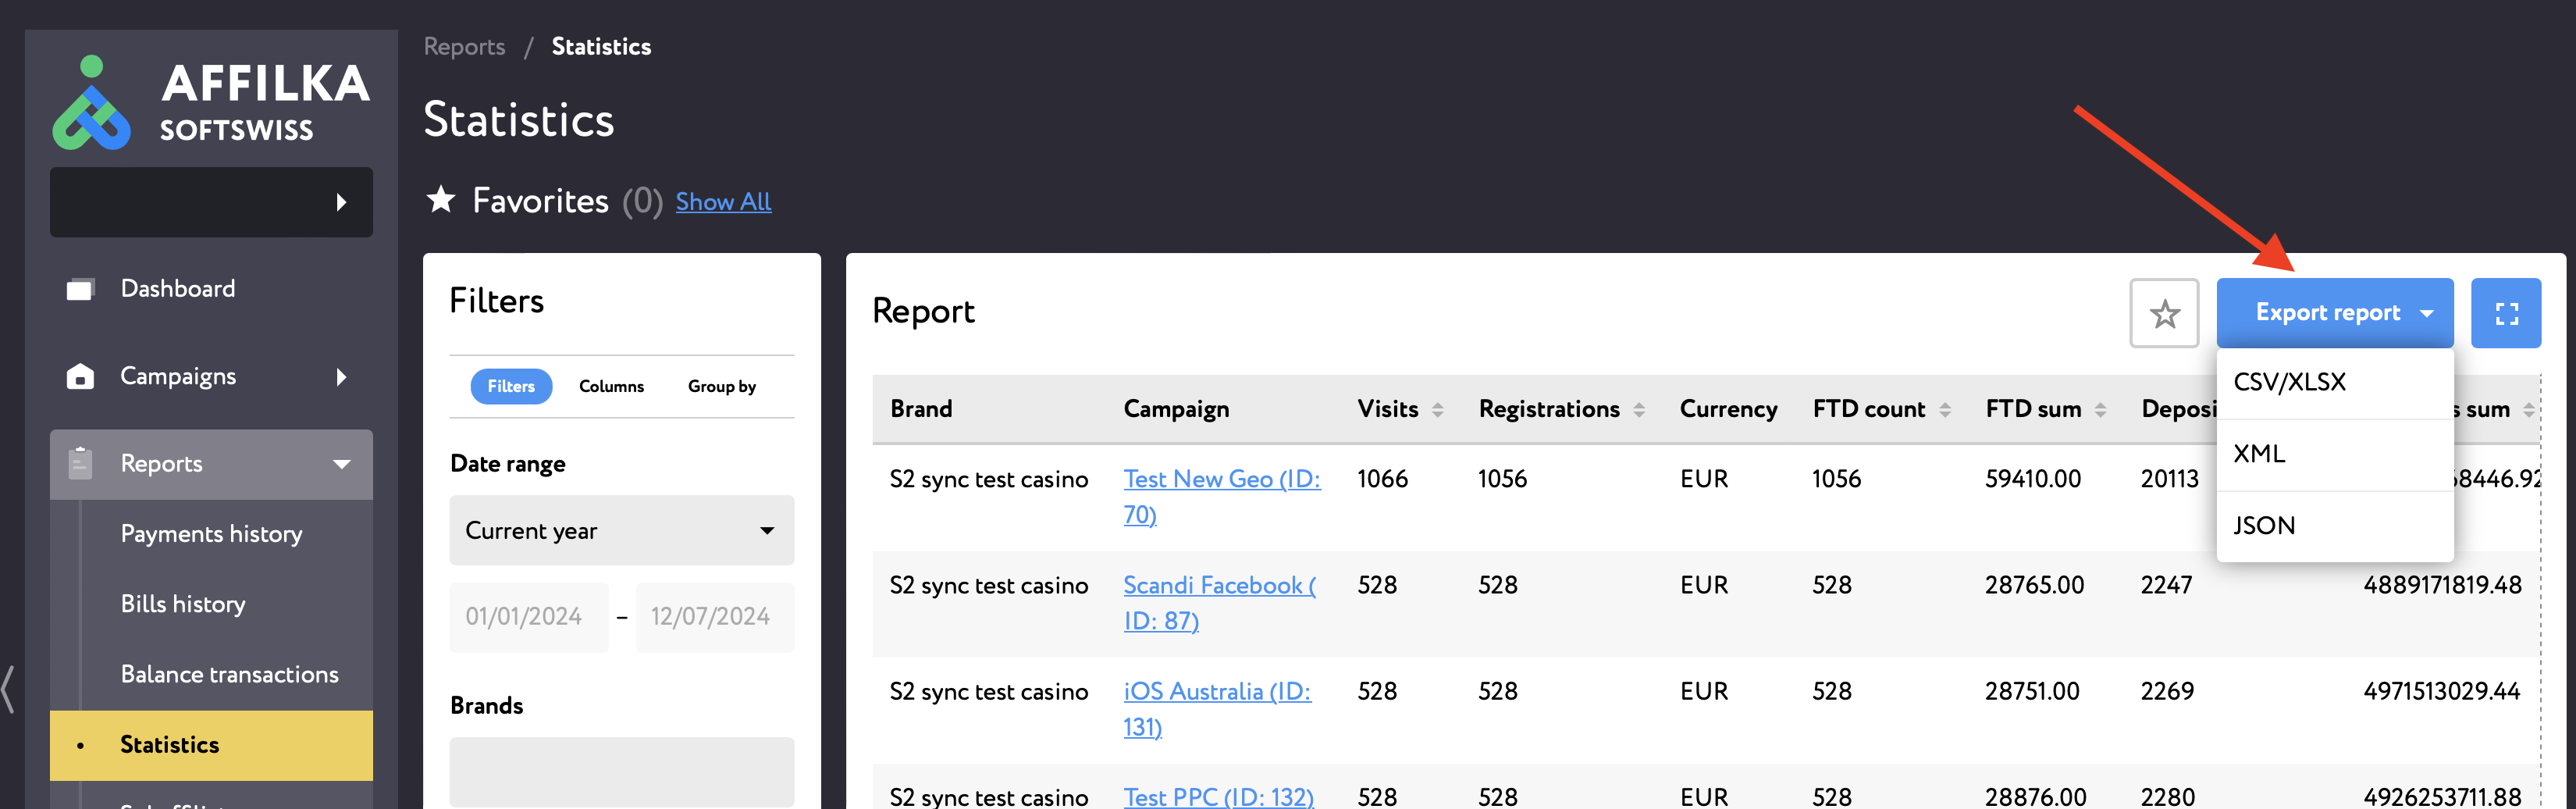
Task: Click the favorite star icon beside Export report
Action: pos(2163,313)
